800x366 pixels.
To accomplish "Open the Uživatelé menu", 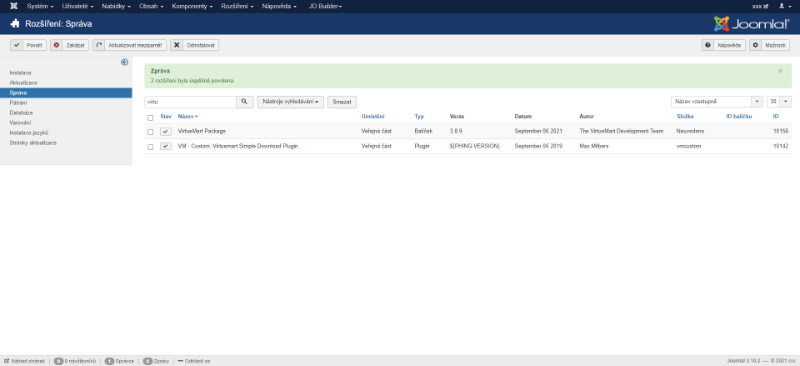I will 78,6.
